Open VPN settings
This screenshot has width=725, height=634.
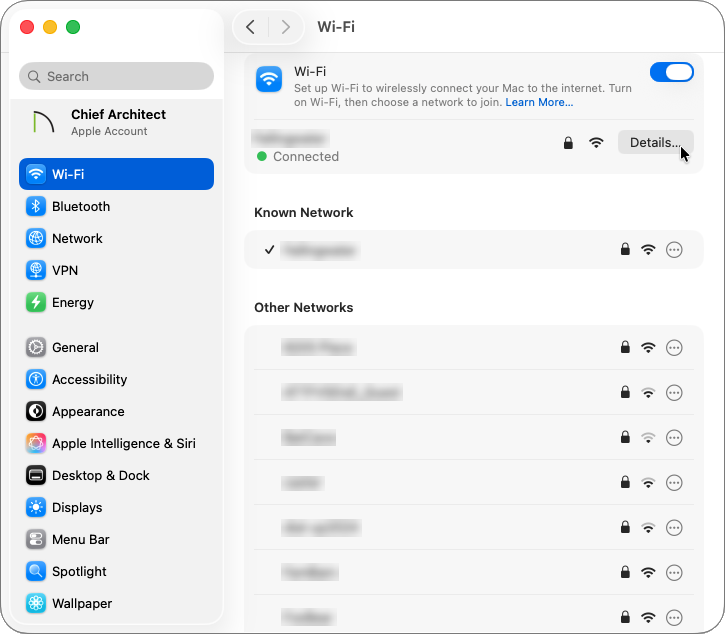(x=117, y=270)
